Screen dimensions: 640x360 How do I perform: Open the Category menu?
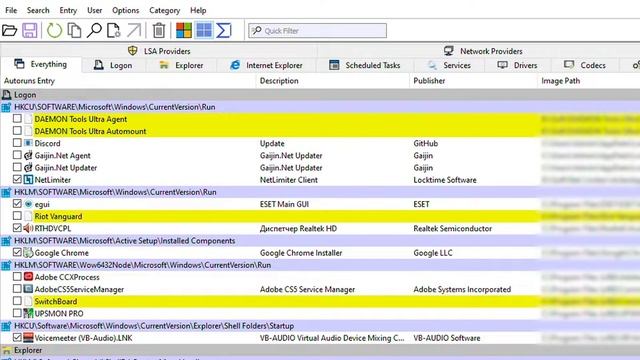(x=164, y=10)
